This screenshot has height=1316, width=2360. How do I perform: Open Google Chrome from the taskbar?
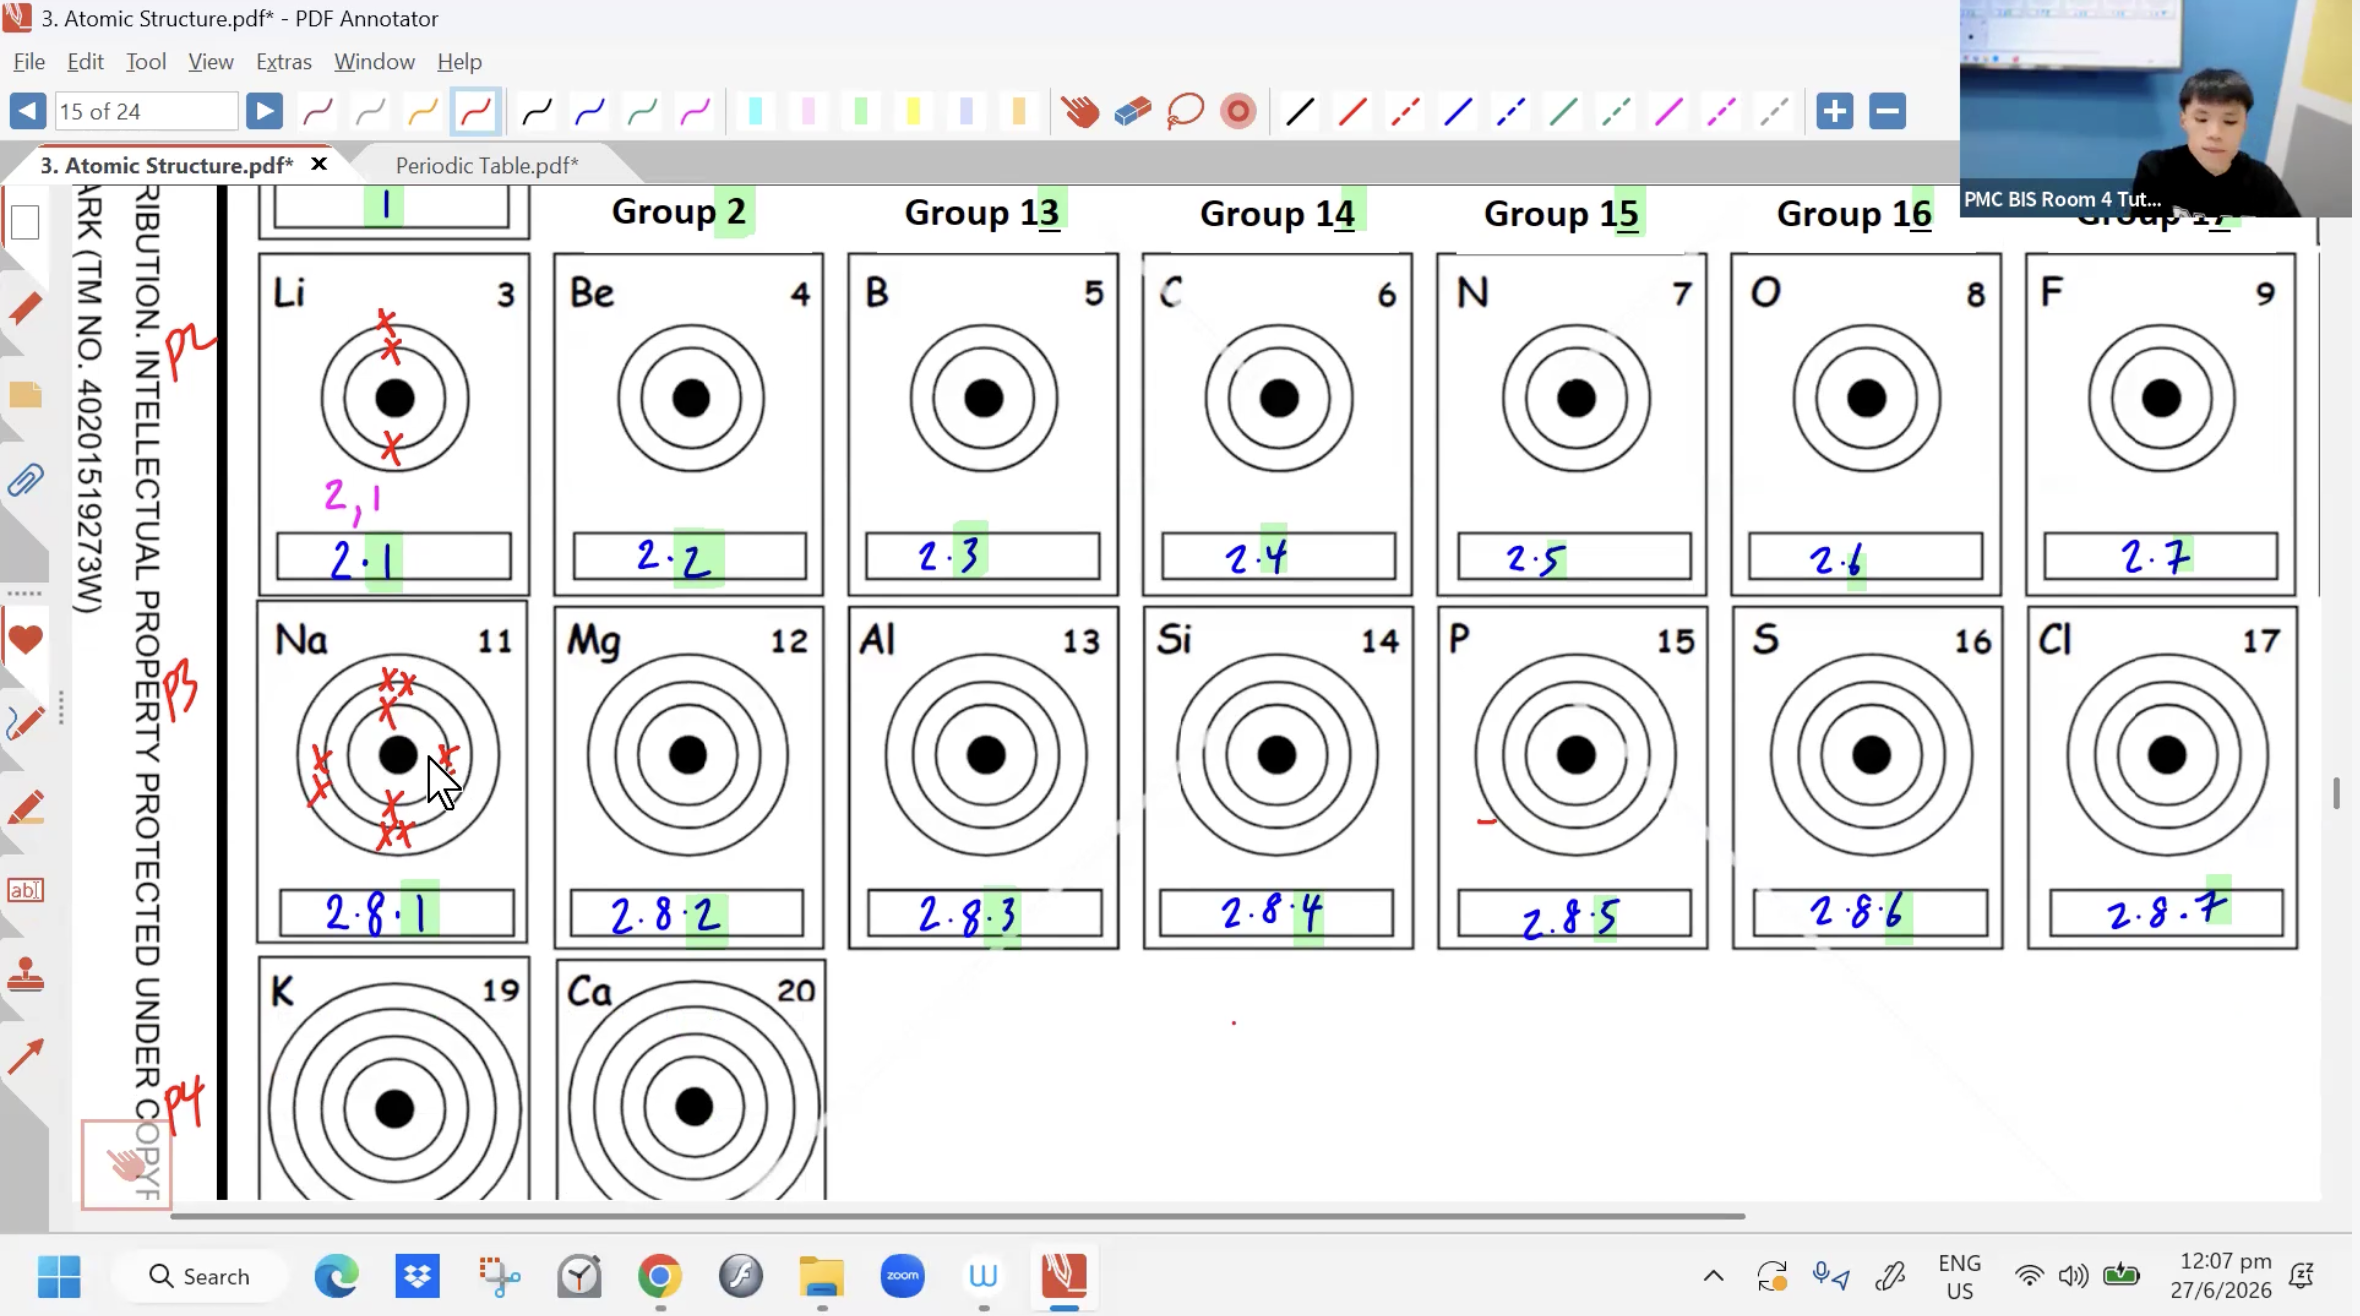click(x=660, y=1276)
